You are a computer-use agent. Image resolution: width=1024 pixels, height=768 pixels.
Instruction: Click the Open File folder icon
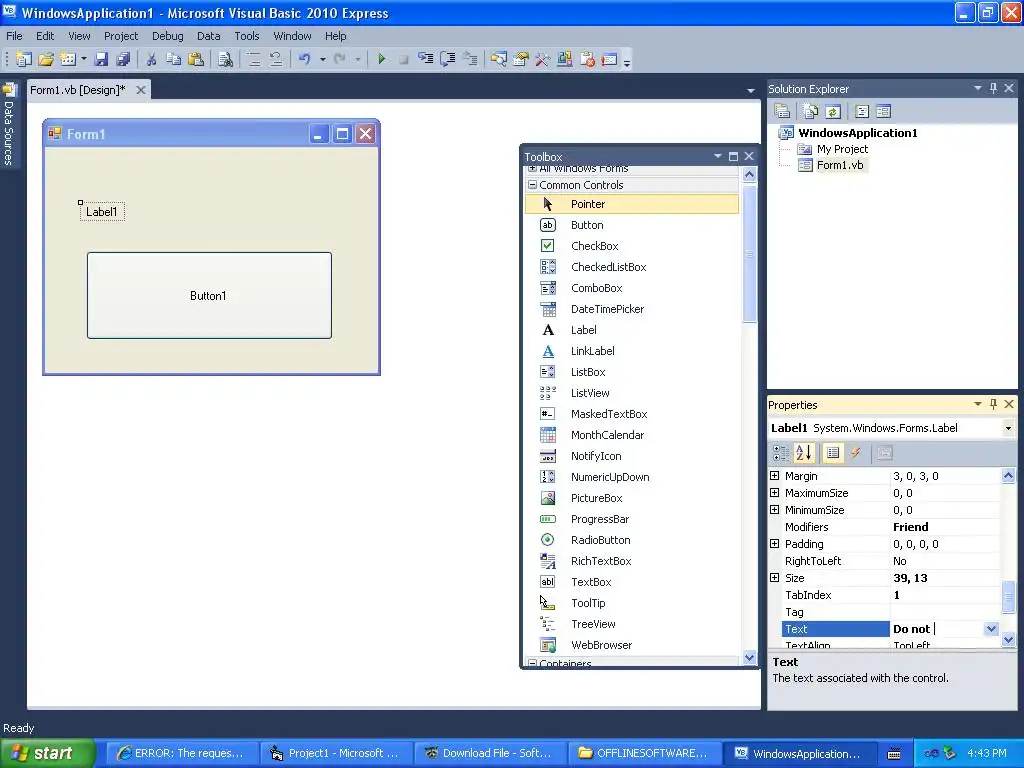46,59
